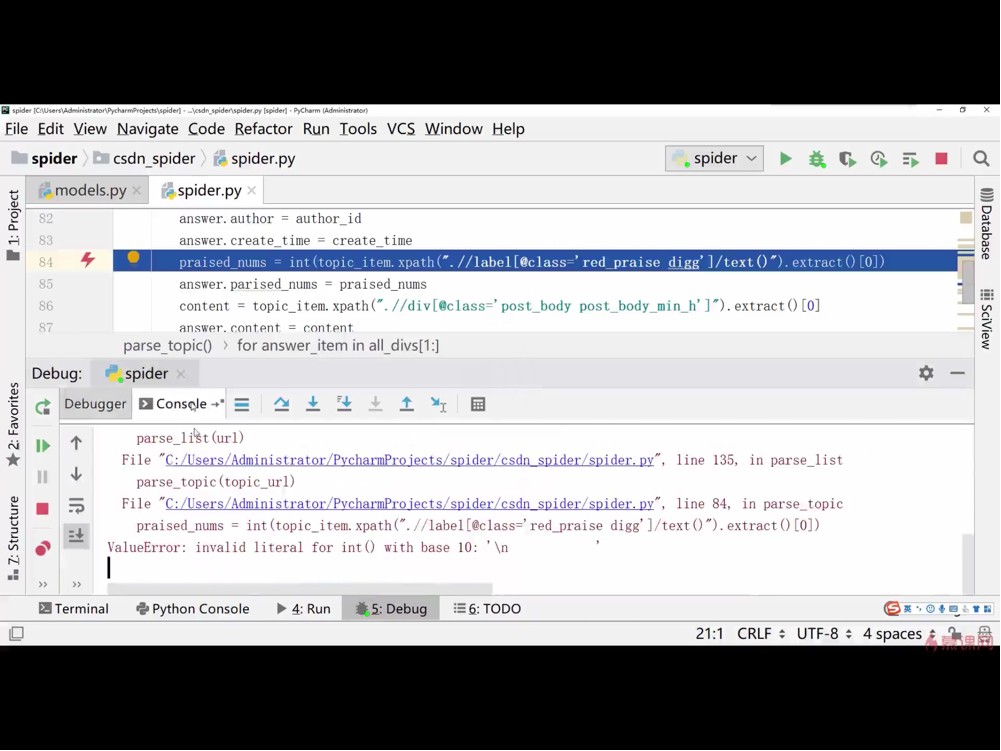Open spider.py link at line 135
The width and height of the screenshot is (1001, 751).
coord(409,460)
